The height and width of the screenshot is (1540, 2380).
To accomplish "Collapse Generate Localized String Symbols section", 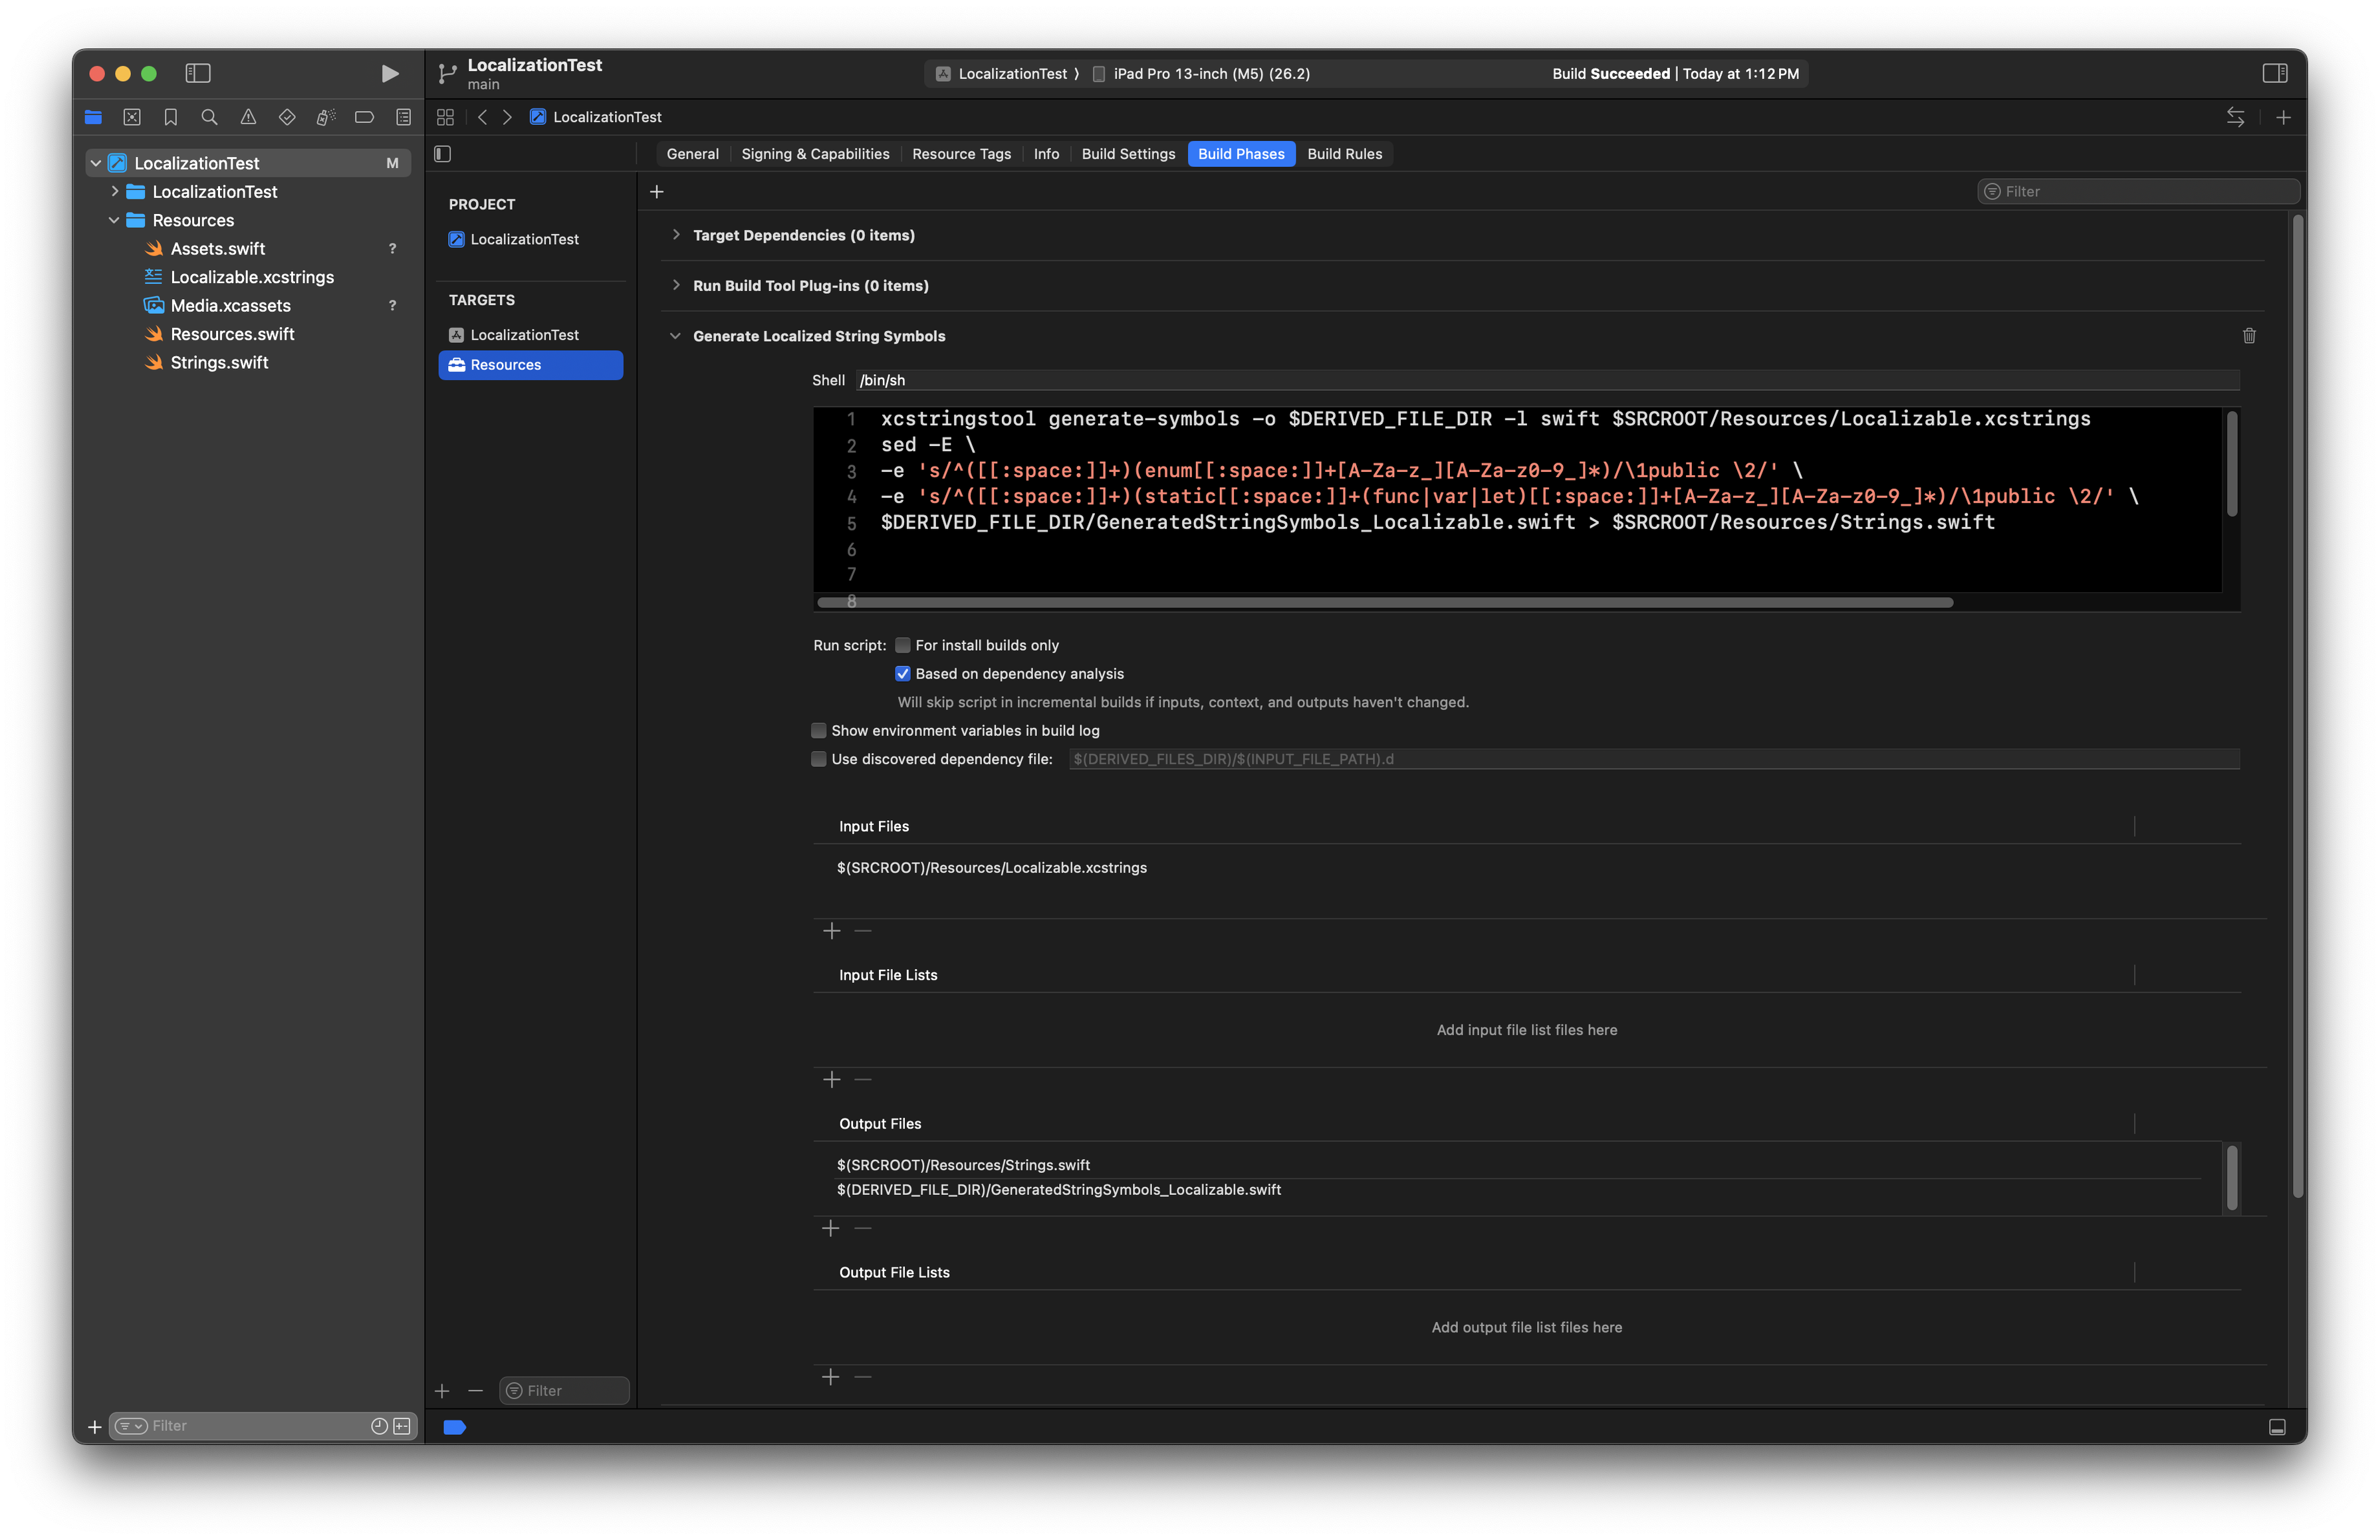I will pos(676,336).
